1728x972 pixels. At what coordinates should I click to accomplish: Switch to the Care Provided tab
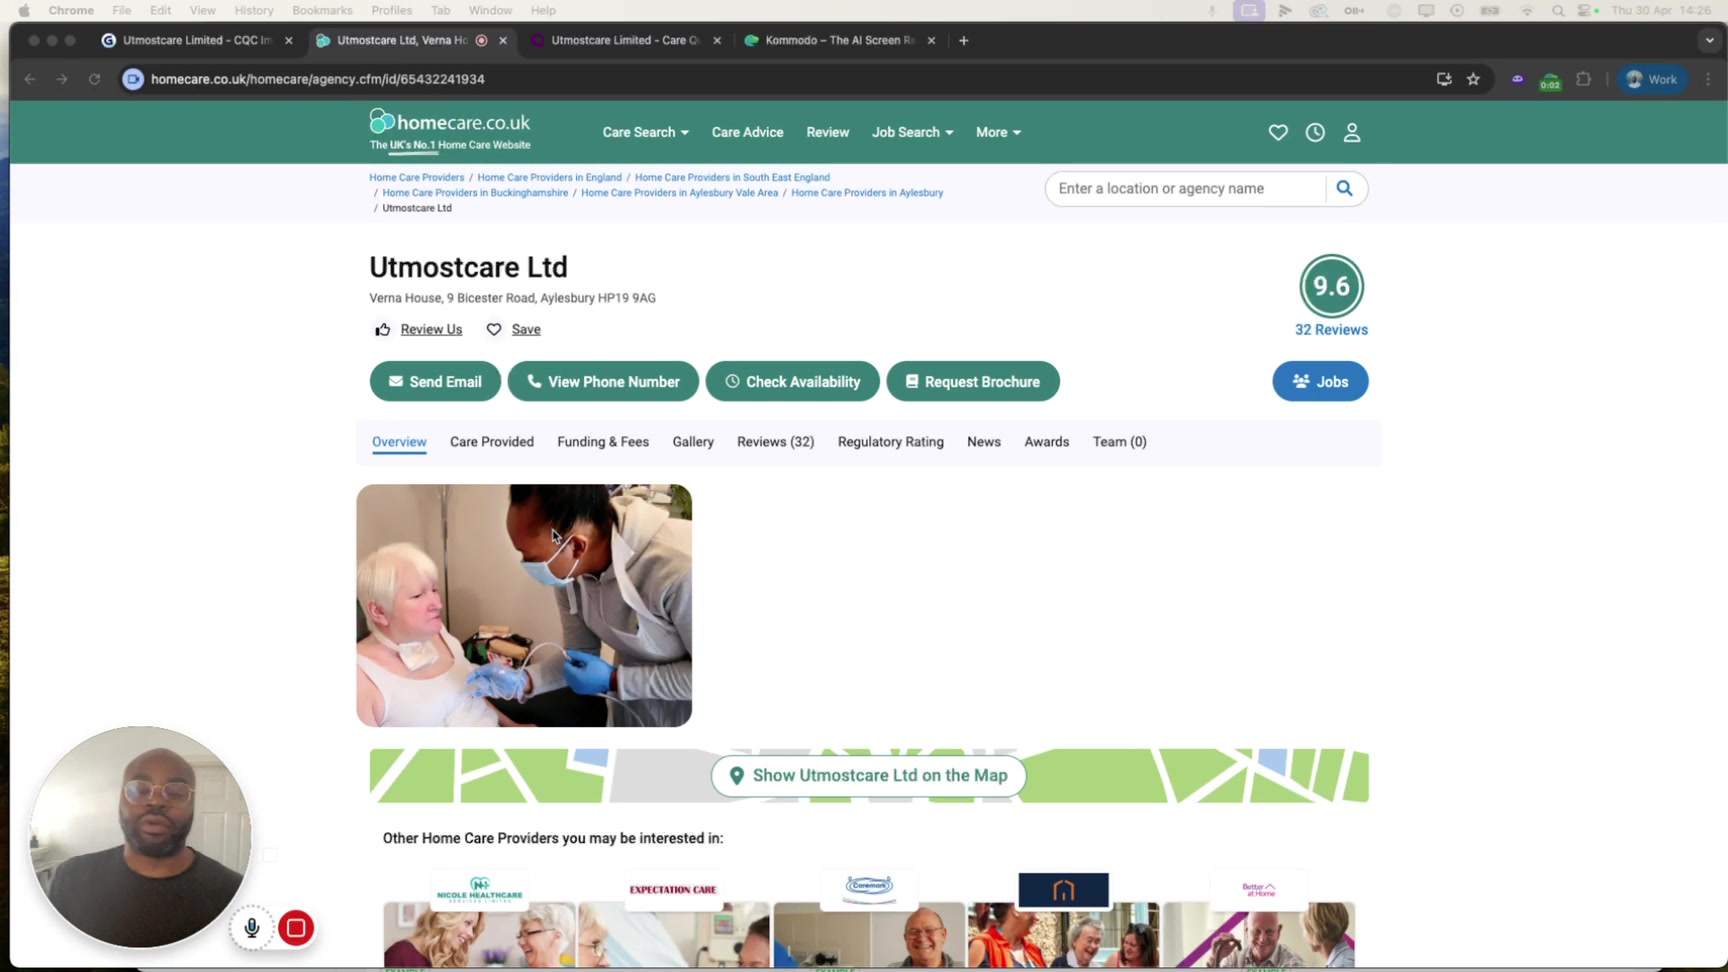492,442
